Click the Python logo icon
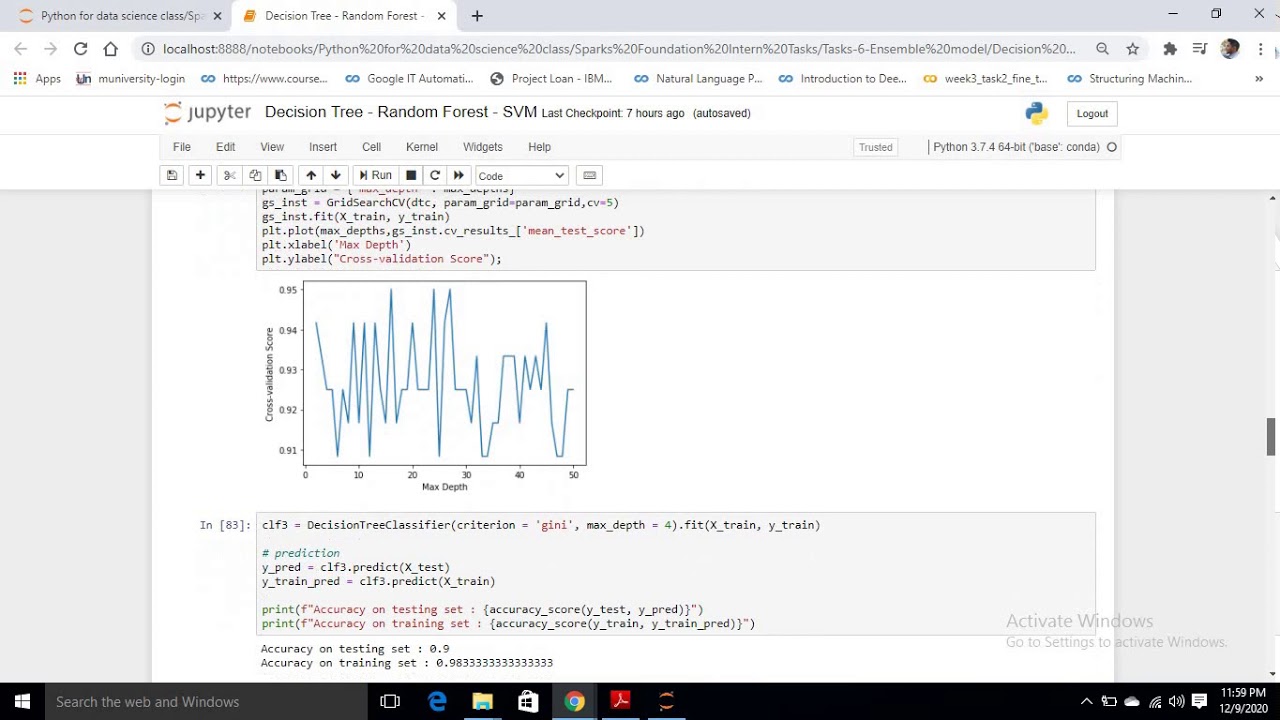The width and height of the screenshot is (1280, 720). [x=1037, y=114]
